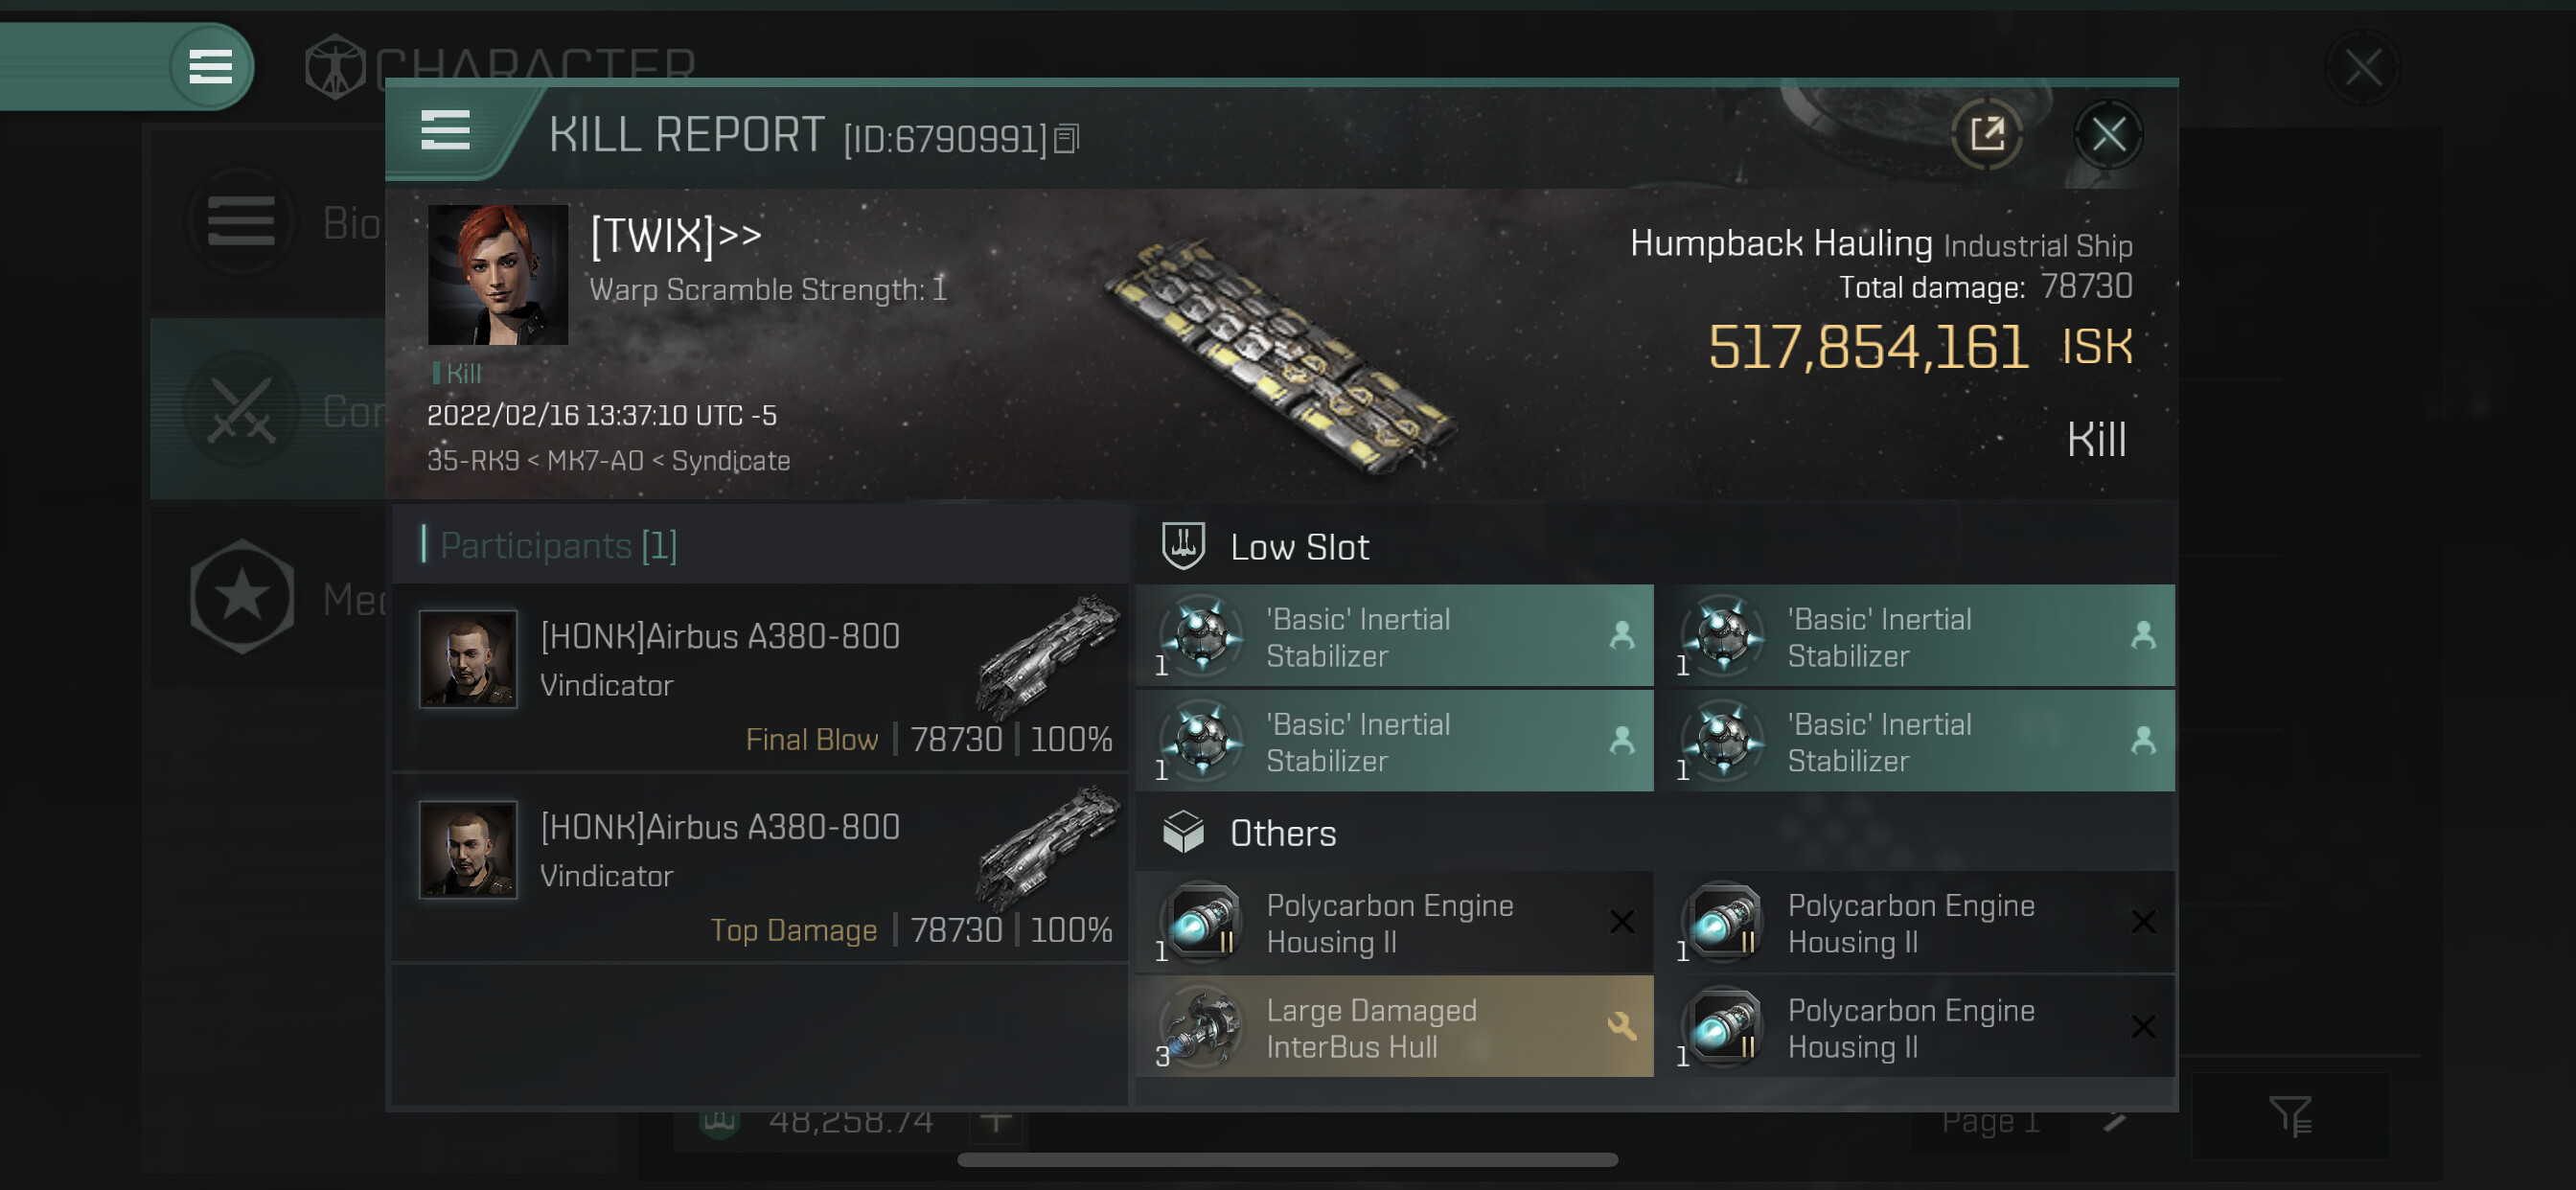Screen dimensions: 2576x1190
Task: Select the victim [TWIX] portrait
Action: point(497,275)
